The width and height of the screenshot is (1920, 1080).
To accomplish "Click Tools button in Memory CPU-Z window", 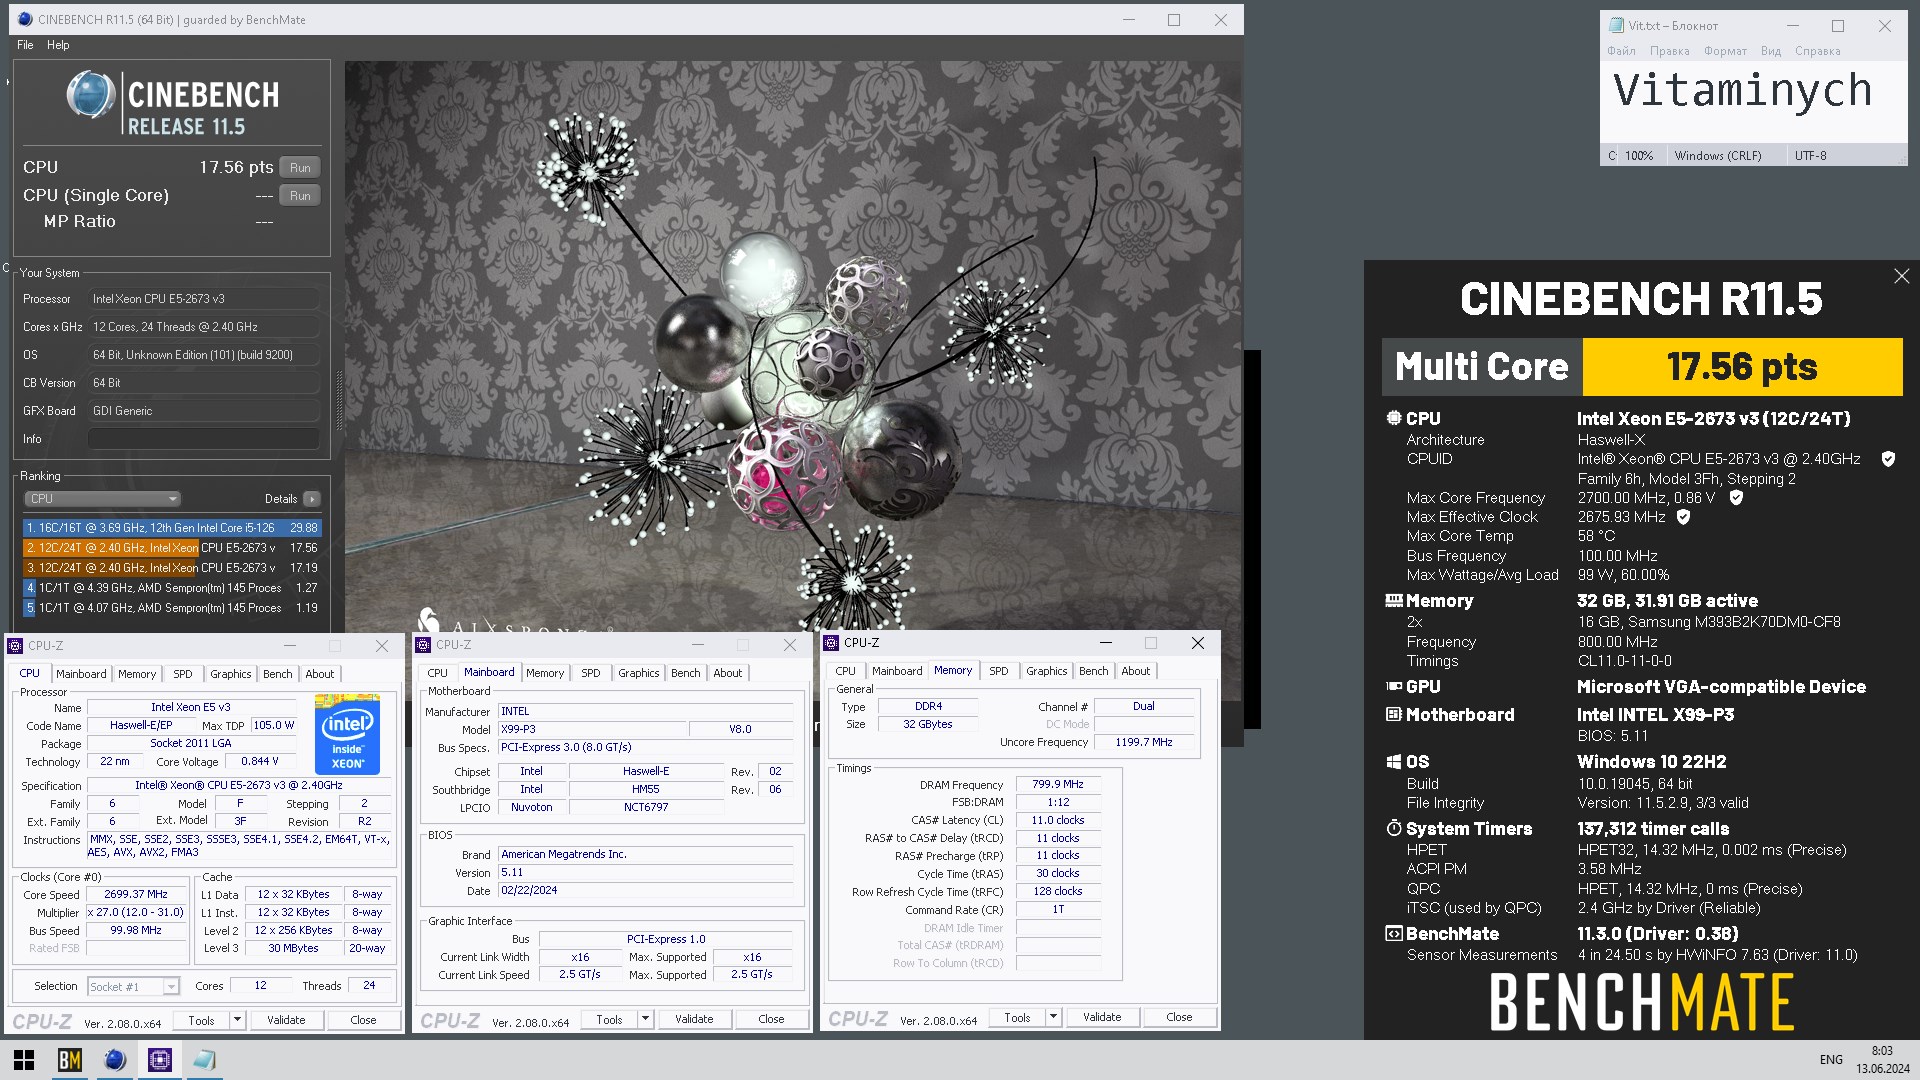I will pos(1017,1017).
